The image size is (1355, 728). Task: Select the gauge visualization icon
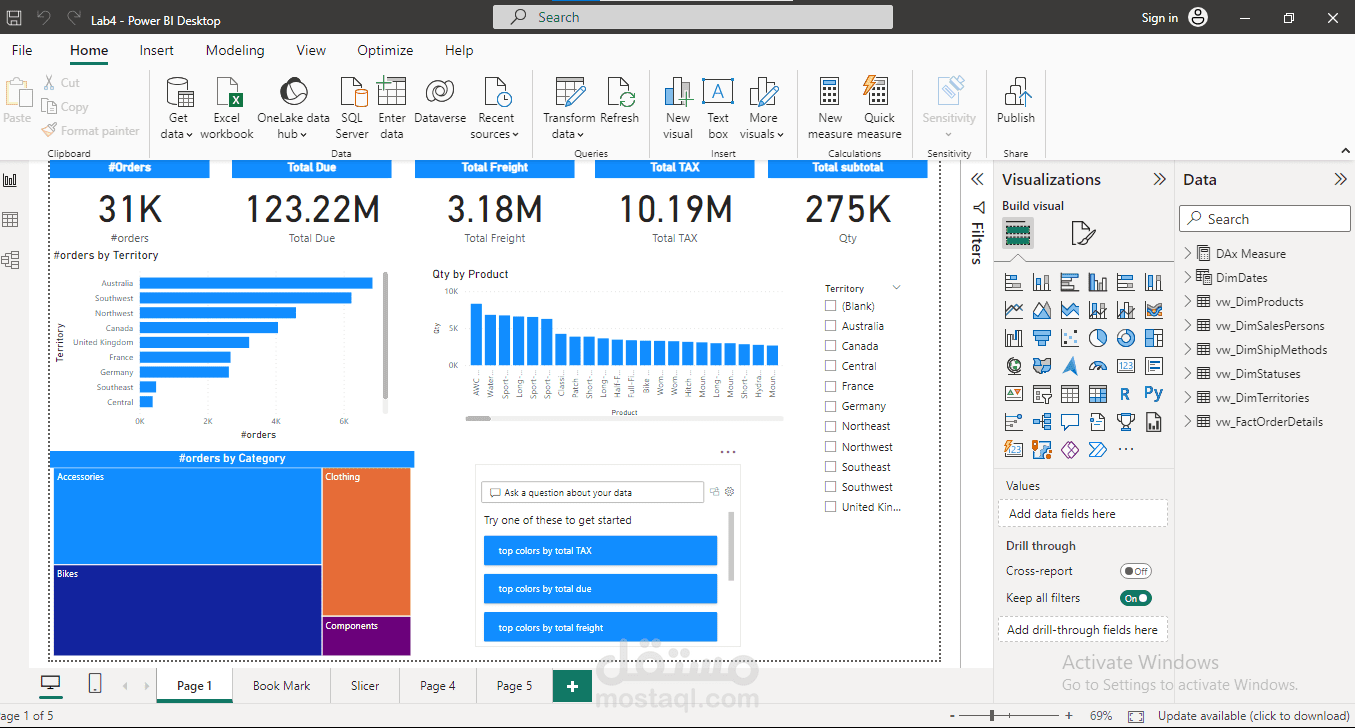tap(1097, 365)
